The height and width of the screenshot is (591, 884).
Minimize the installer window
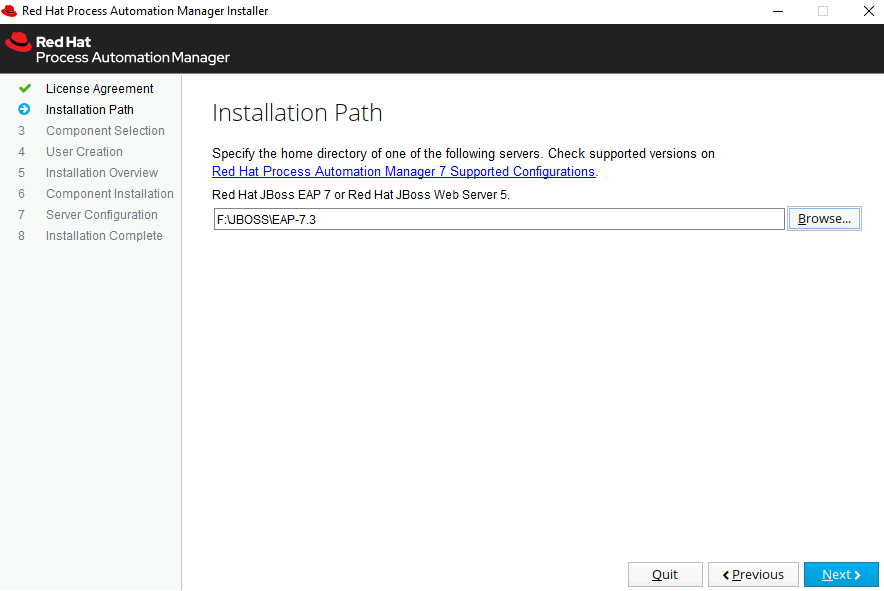click(778, 11)
